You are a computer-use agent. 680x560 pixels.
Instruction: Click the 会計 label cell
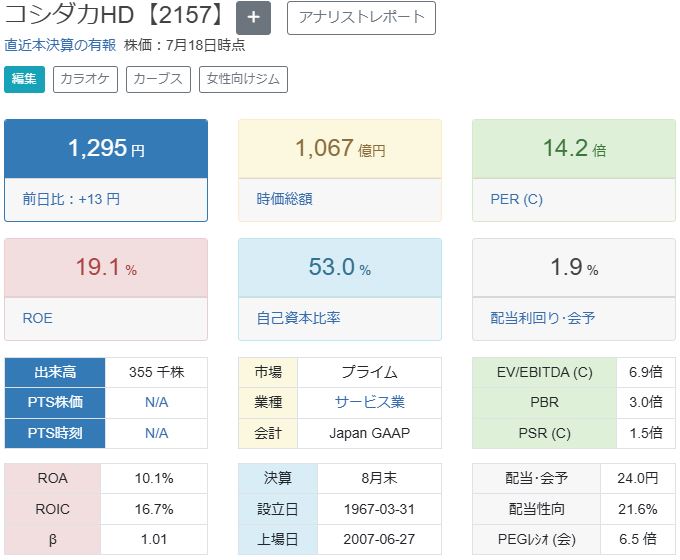point(268,433)
